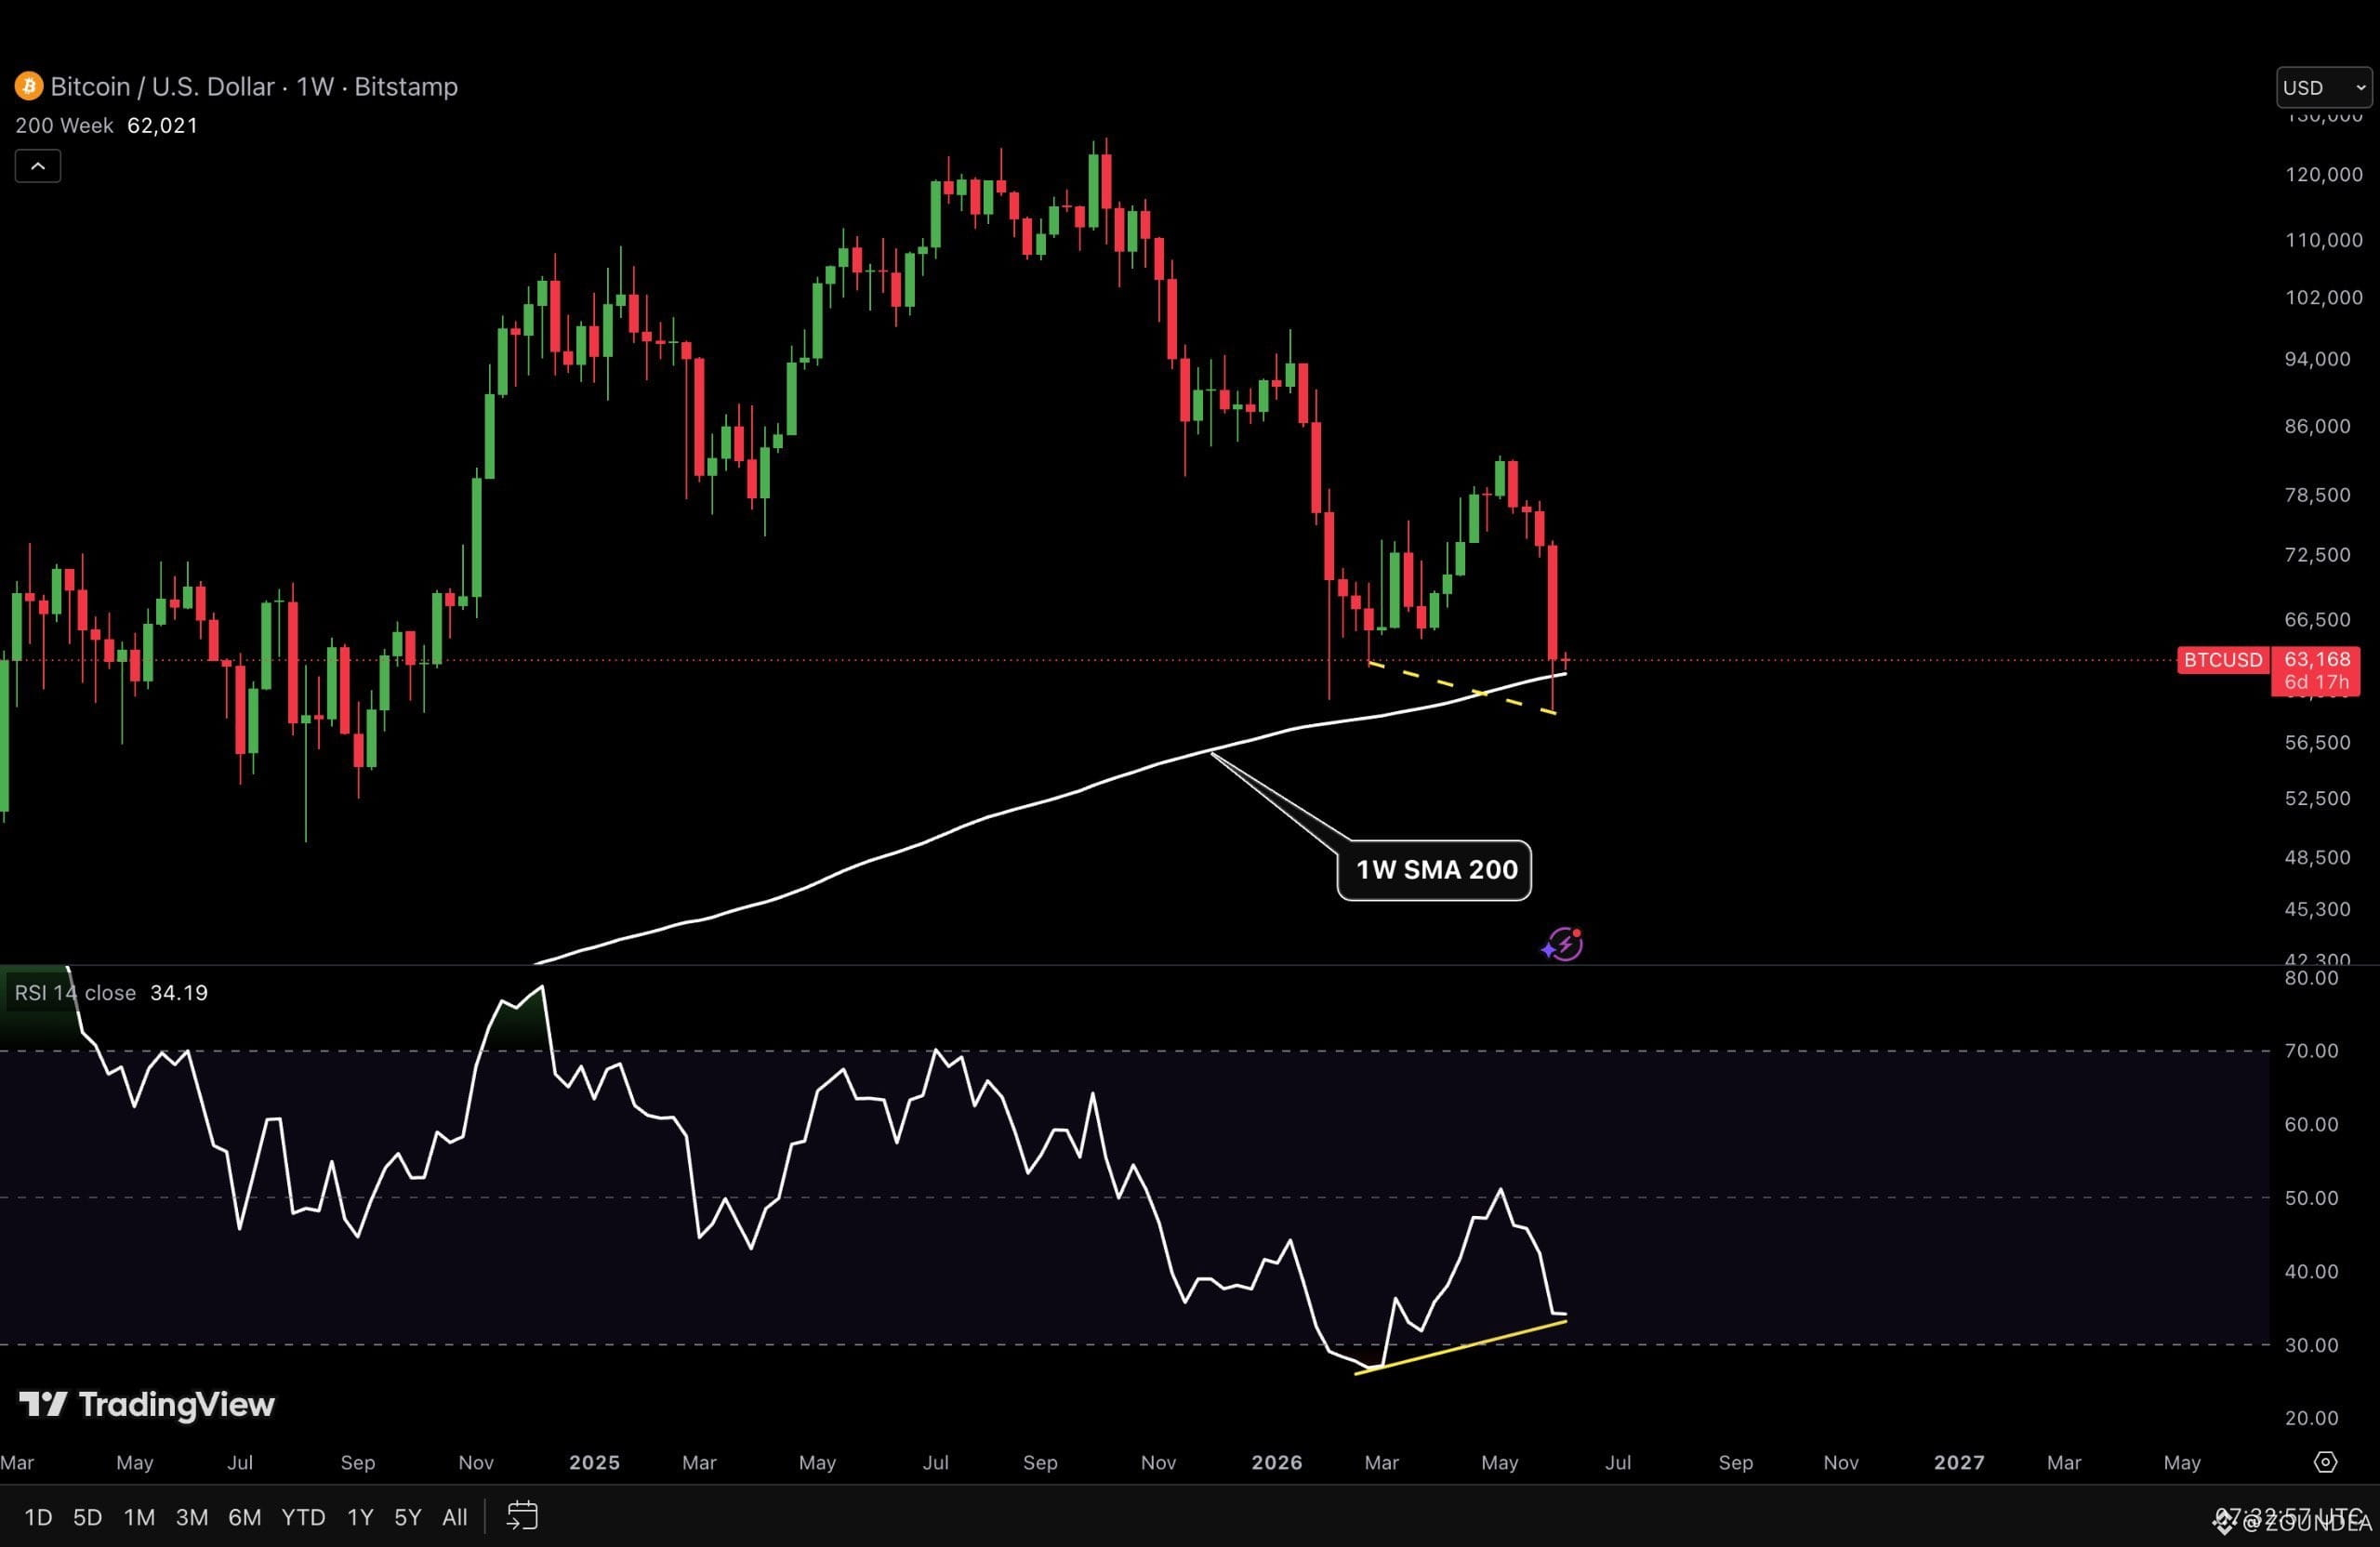The height and width of the screenshot is (1547, 2380).
Task: Select the 5Y time range
Action: click(408, 1517)
